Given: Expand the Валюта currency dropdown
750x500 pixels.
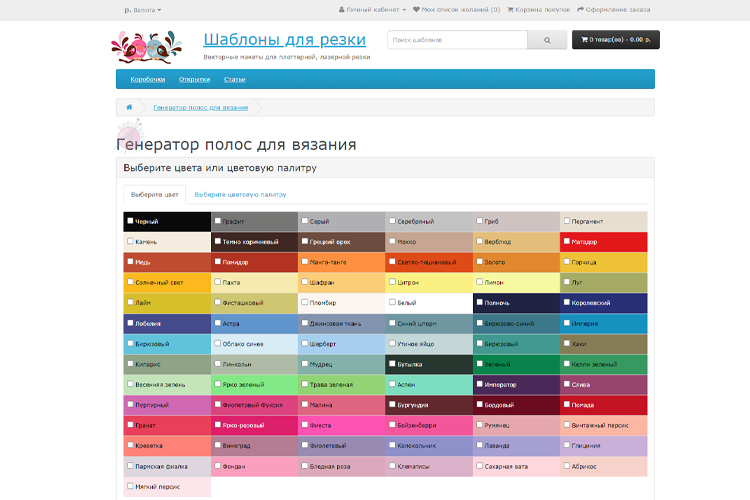Looking at the screenshot, I should coord(142,10).
